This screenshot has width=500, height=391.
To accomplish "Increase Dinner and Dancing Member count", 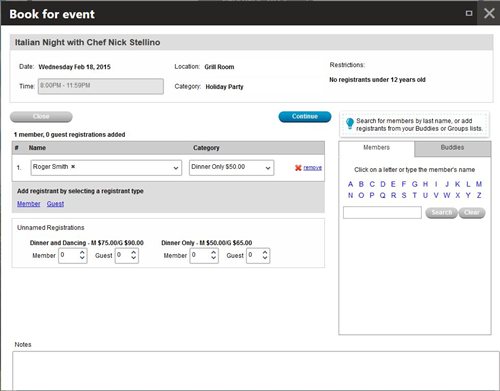I will tap(82, 253).
